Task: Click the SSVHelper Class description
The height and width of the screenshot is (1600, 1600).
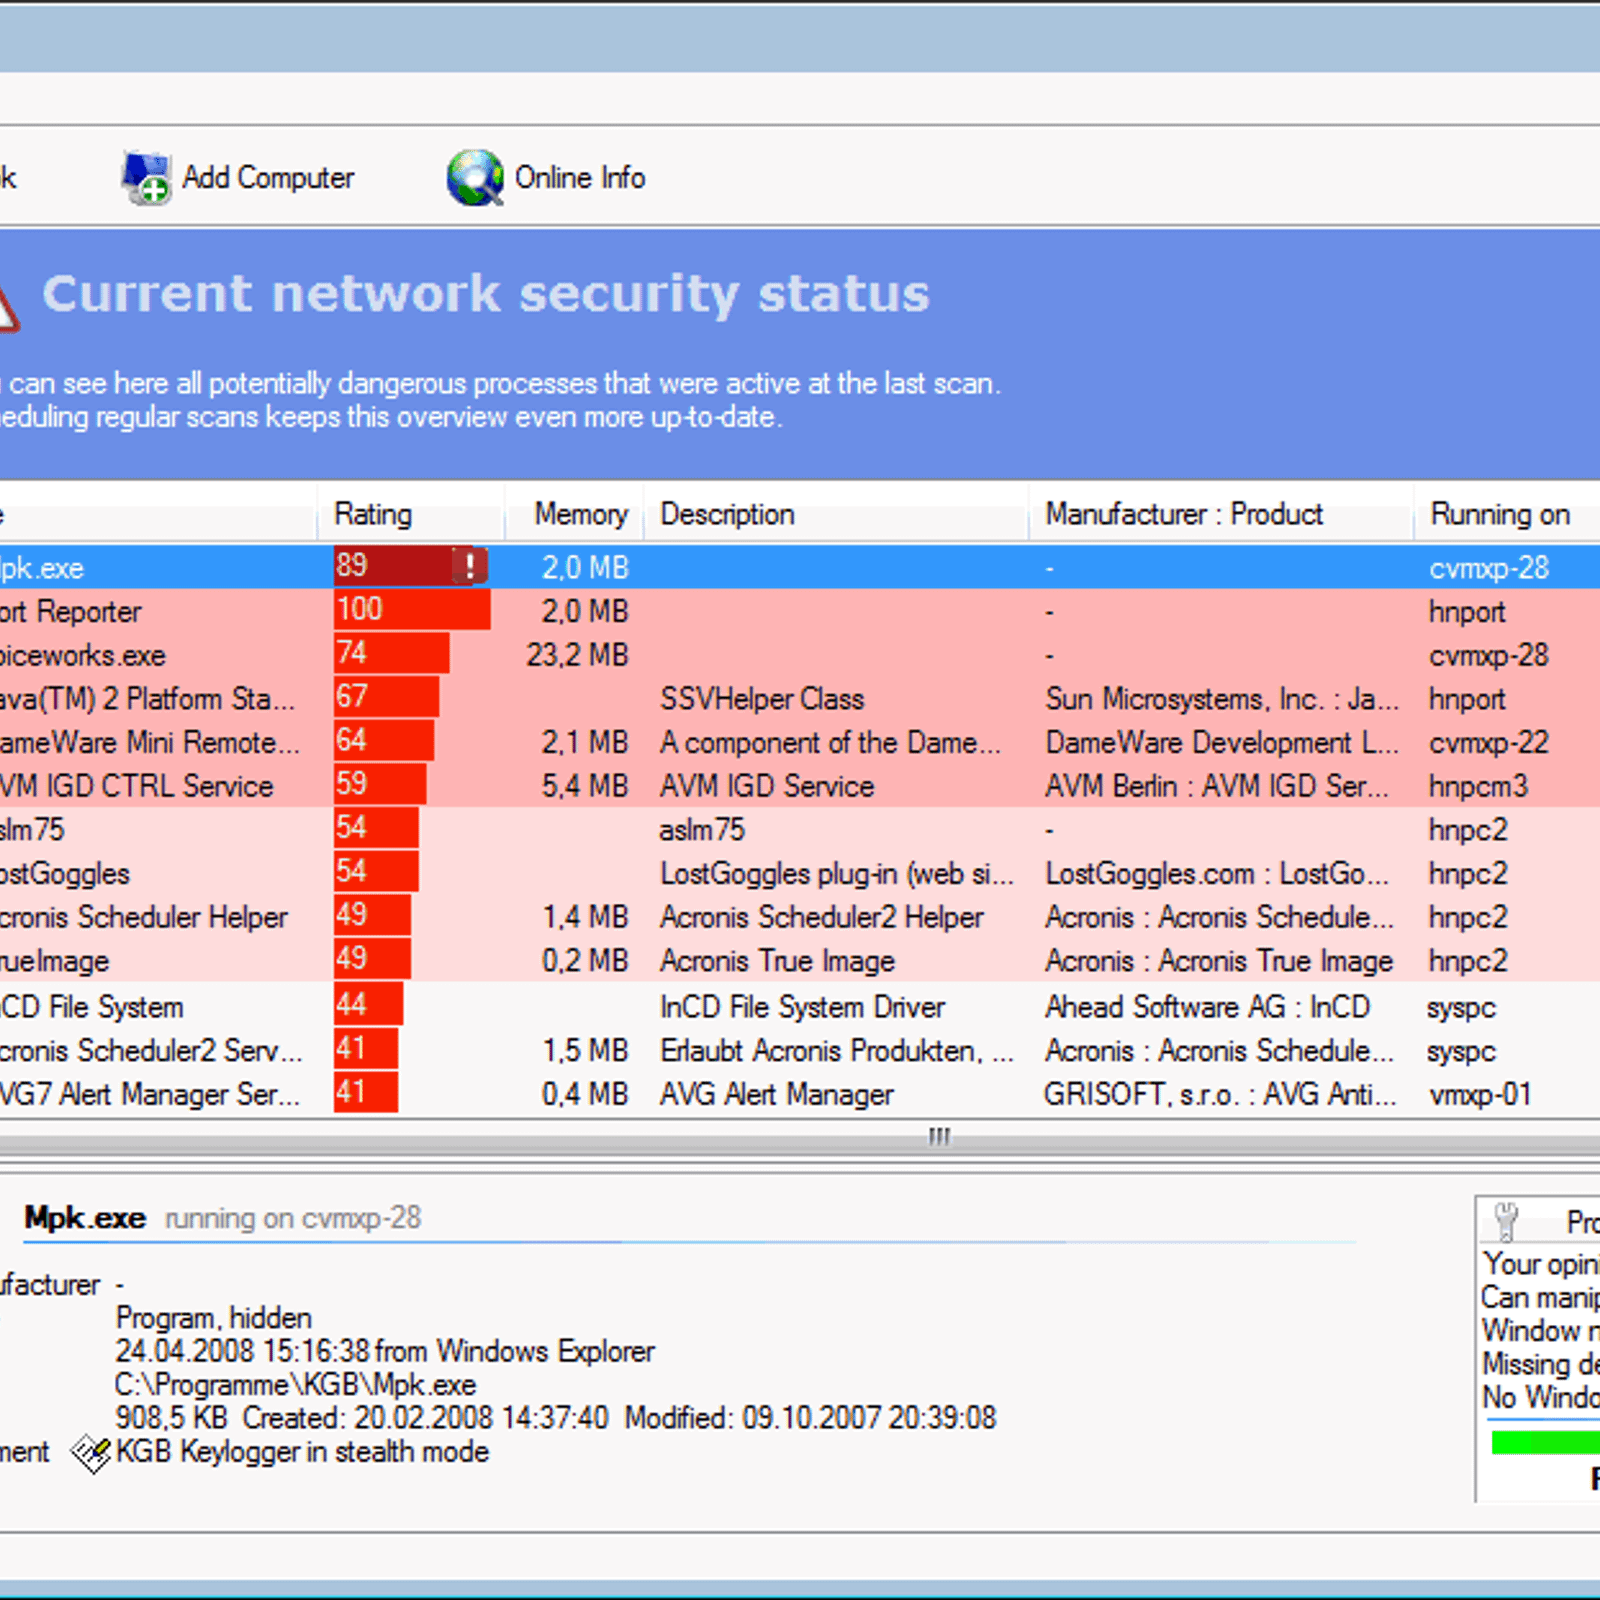Action: (x=762, y=699)
